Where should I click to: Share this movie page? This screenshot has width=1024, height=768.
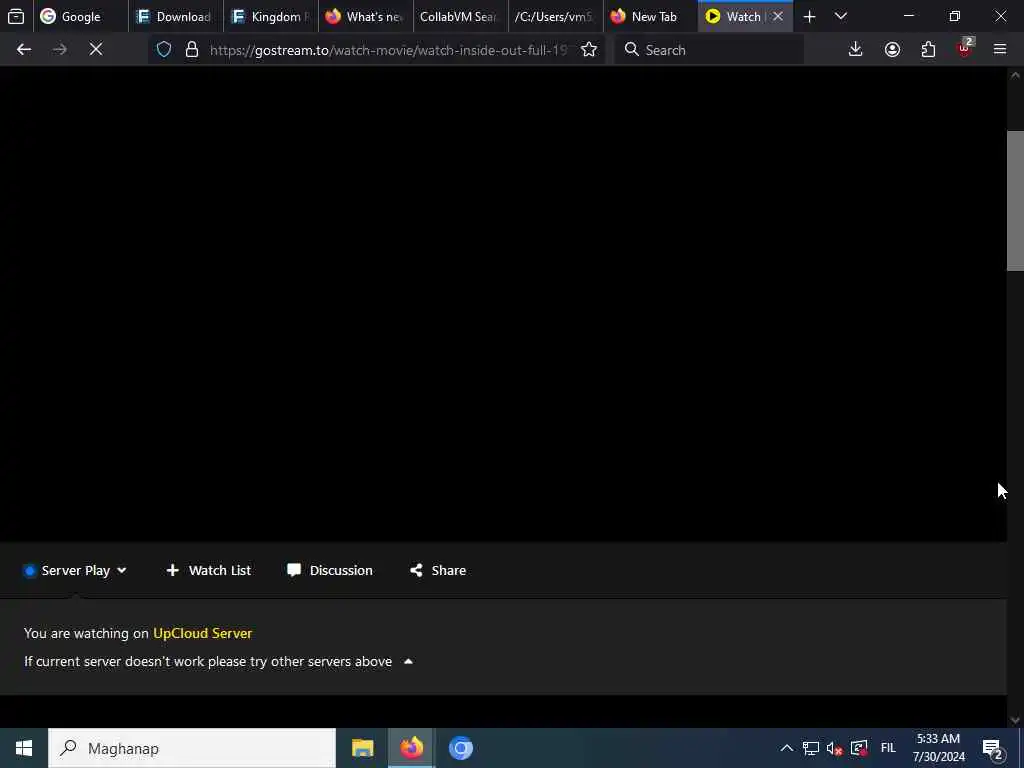pos(438,570)
